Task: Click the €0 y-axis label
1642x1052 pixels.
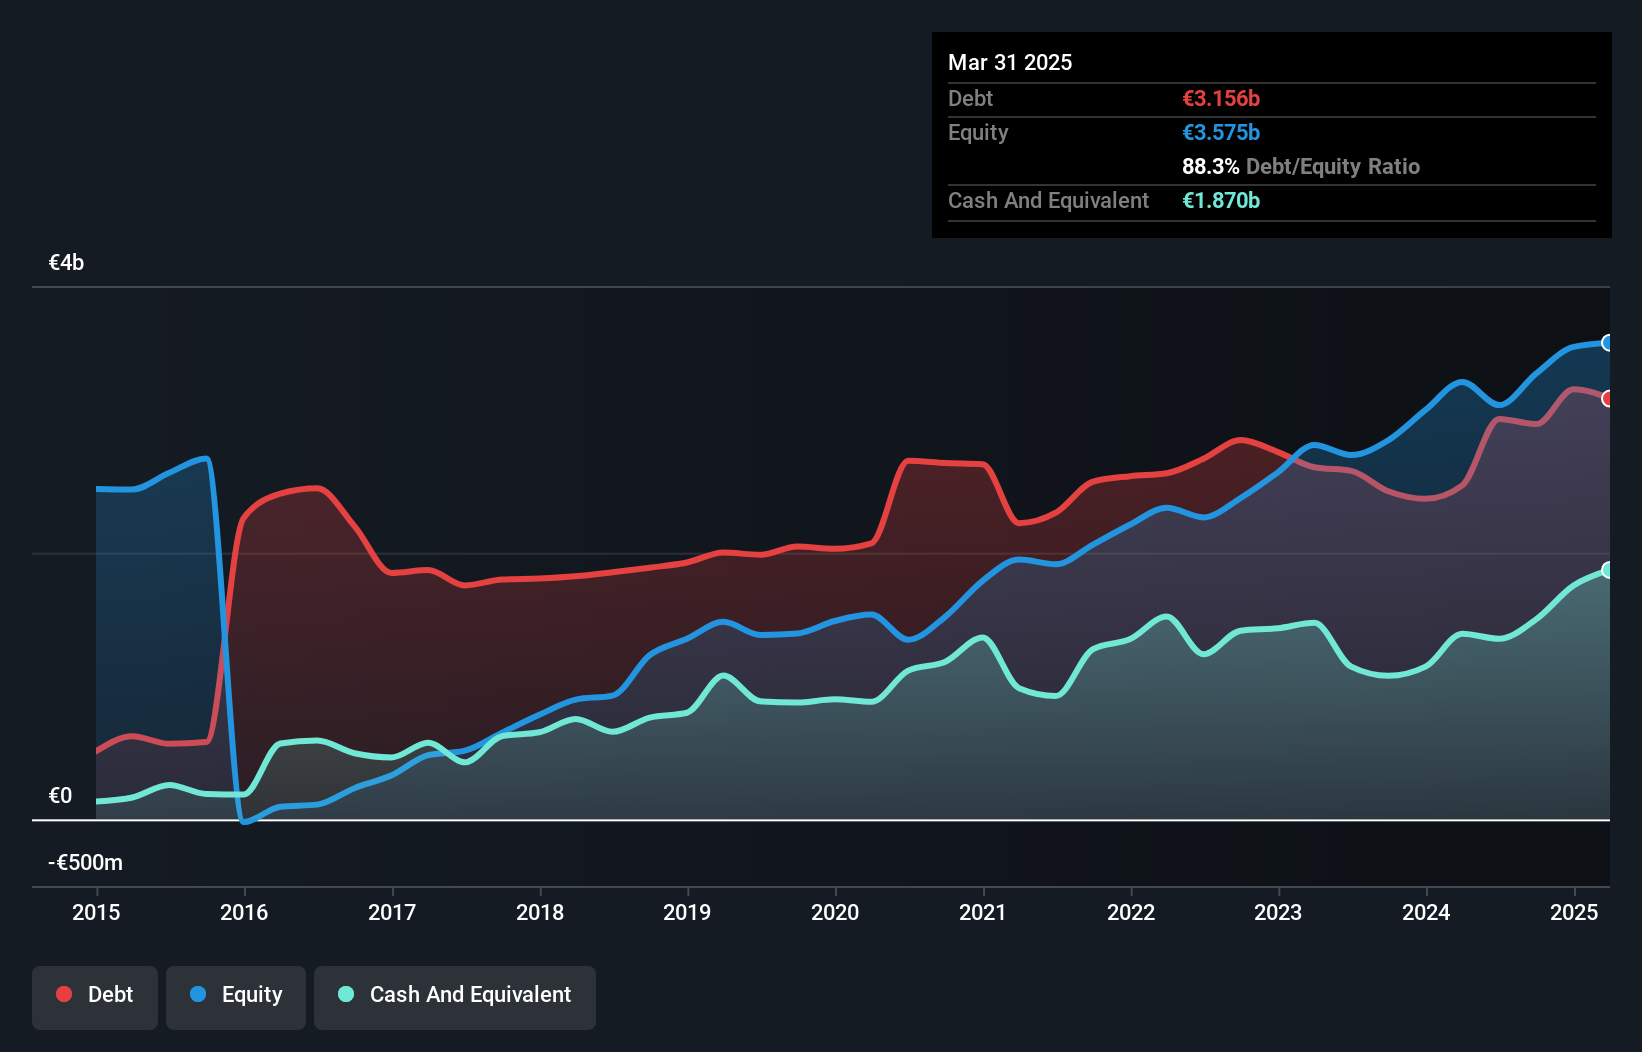Action: pos(61,796)
